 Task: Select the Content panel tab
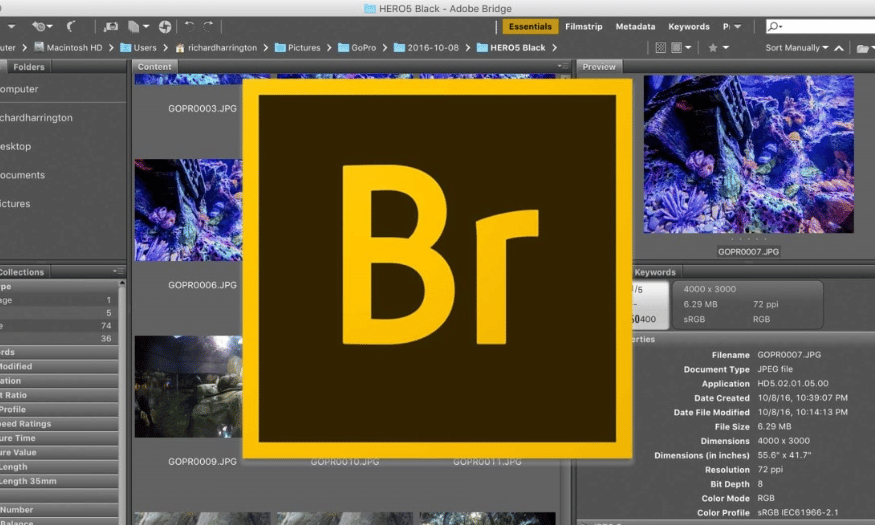click(155, 66)
